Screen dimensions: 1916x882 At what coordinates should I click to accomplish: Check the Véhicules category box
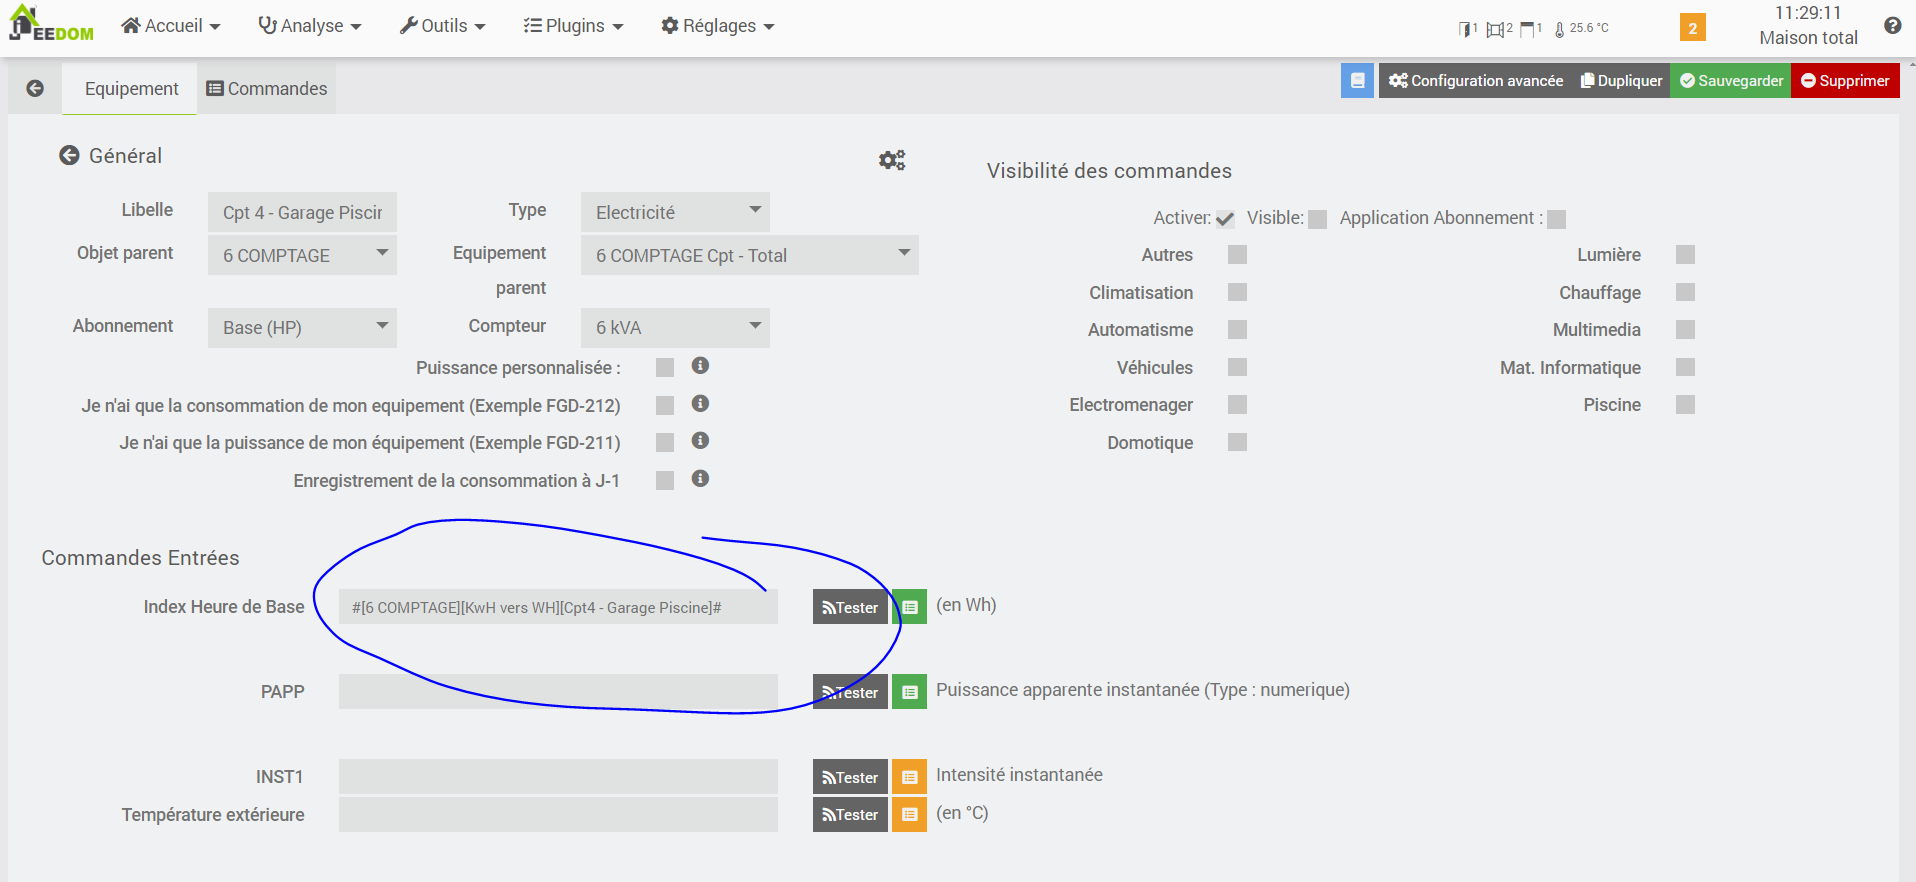point(1237,367)
